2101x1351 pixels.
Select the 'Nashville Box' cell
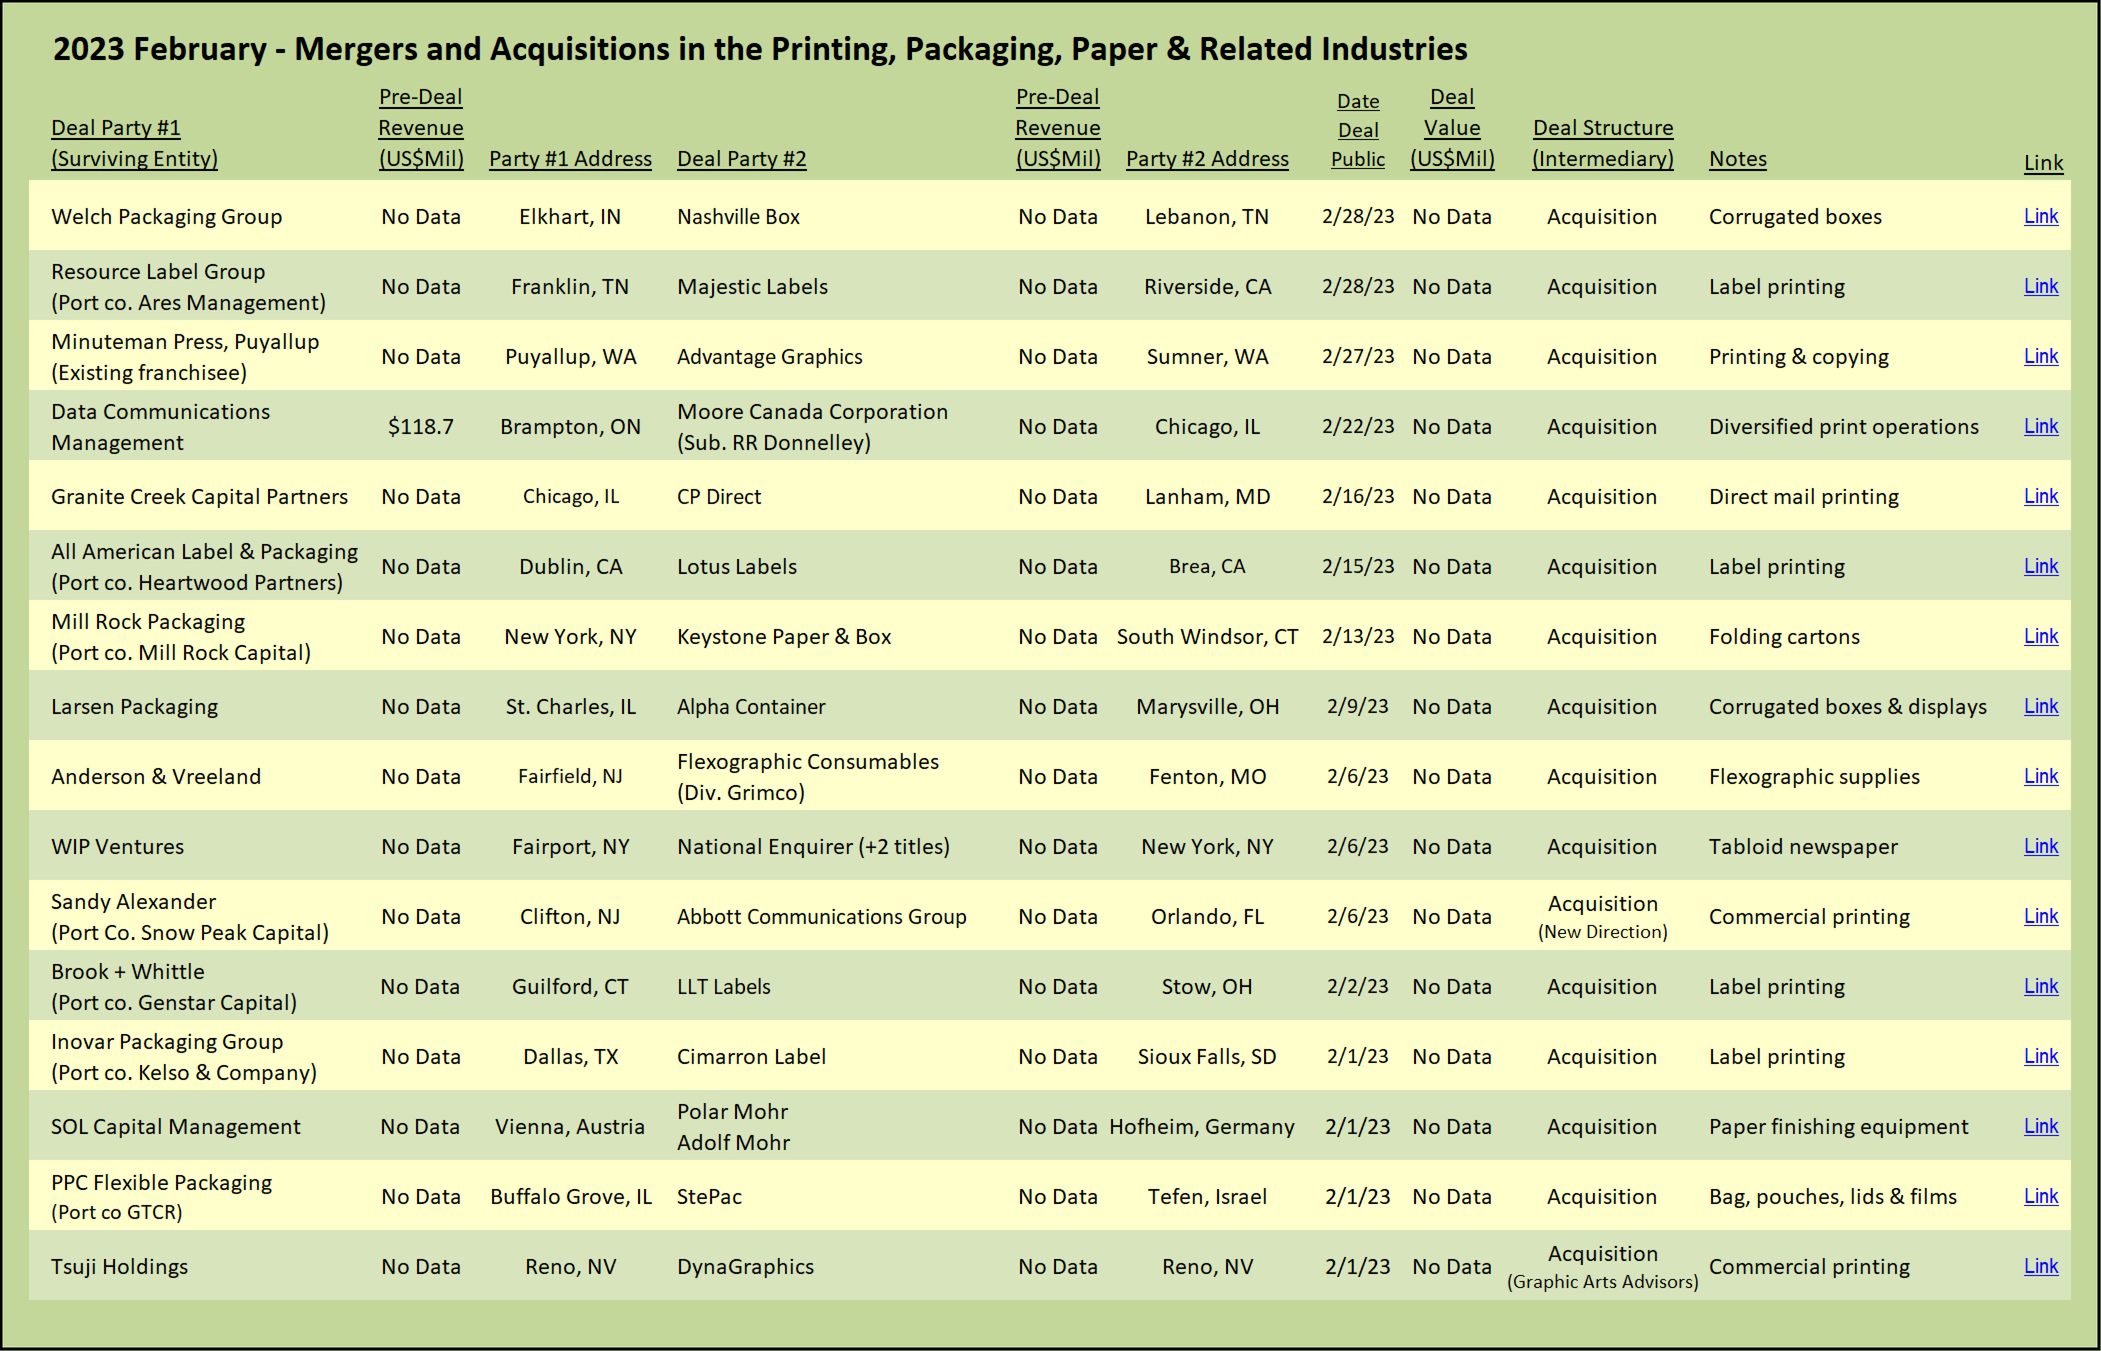click(x=738, y=217)
